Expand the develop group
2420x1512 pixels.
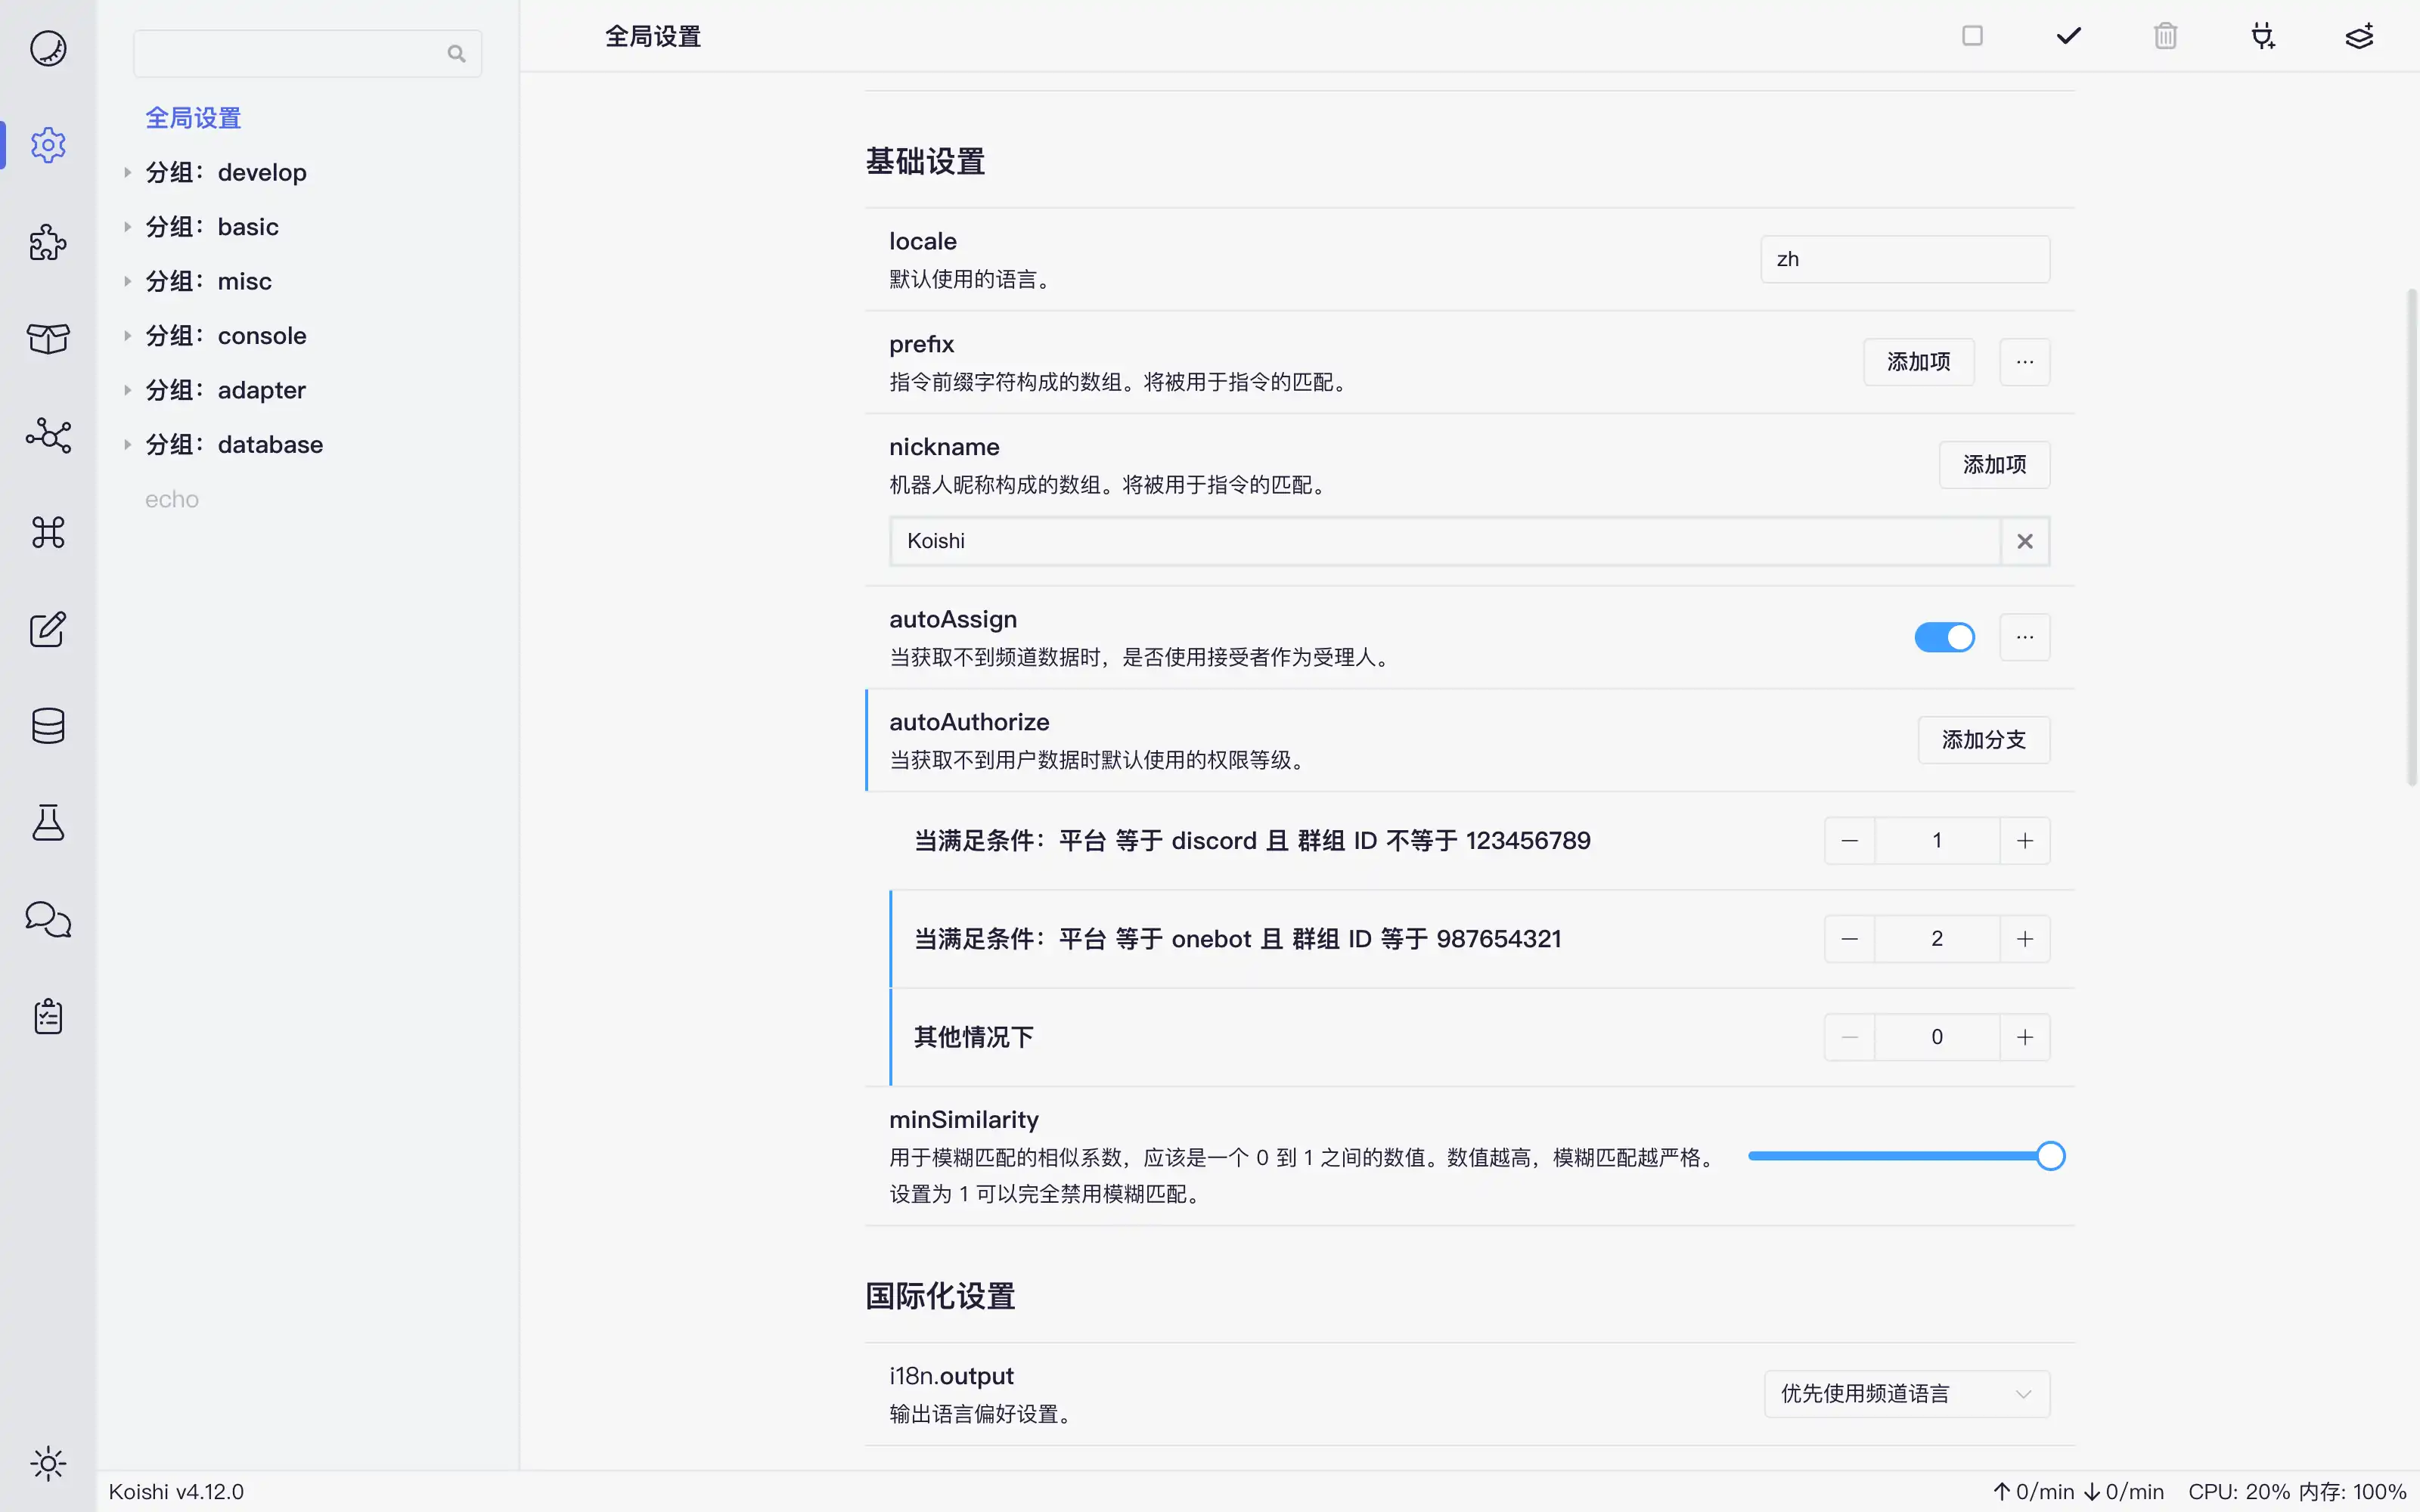(x=127, y=172)
